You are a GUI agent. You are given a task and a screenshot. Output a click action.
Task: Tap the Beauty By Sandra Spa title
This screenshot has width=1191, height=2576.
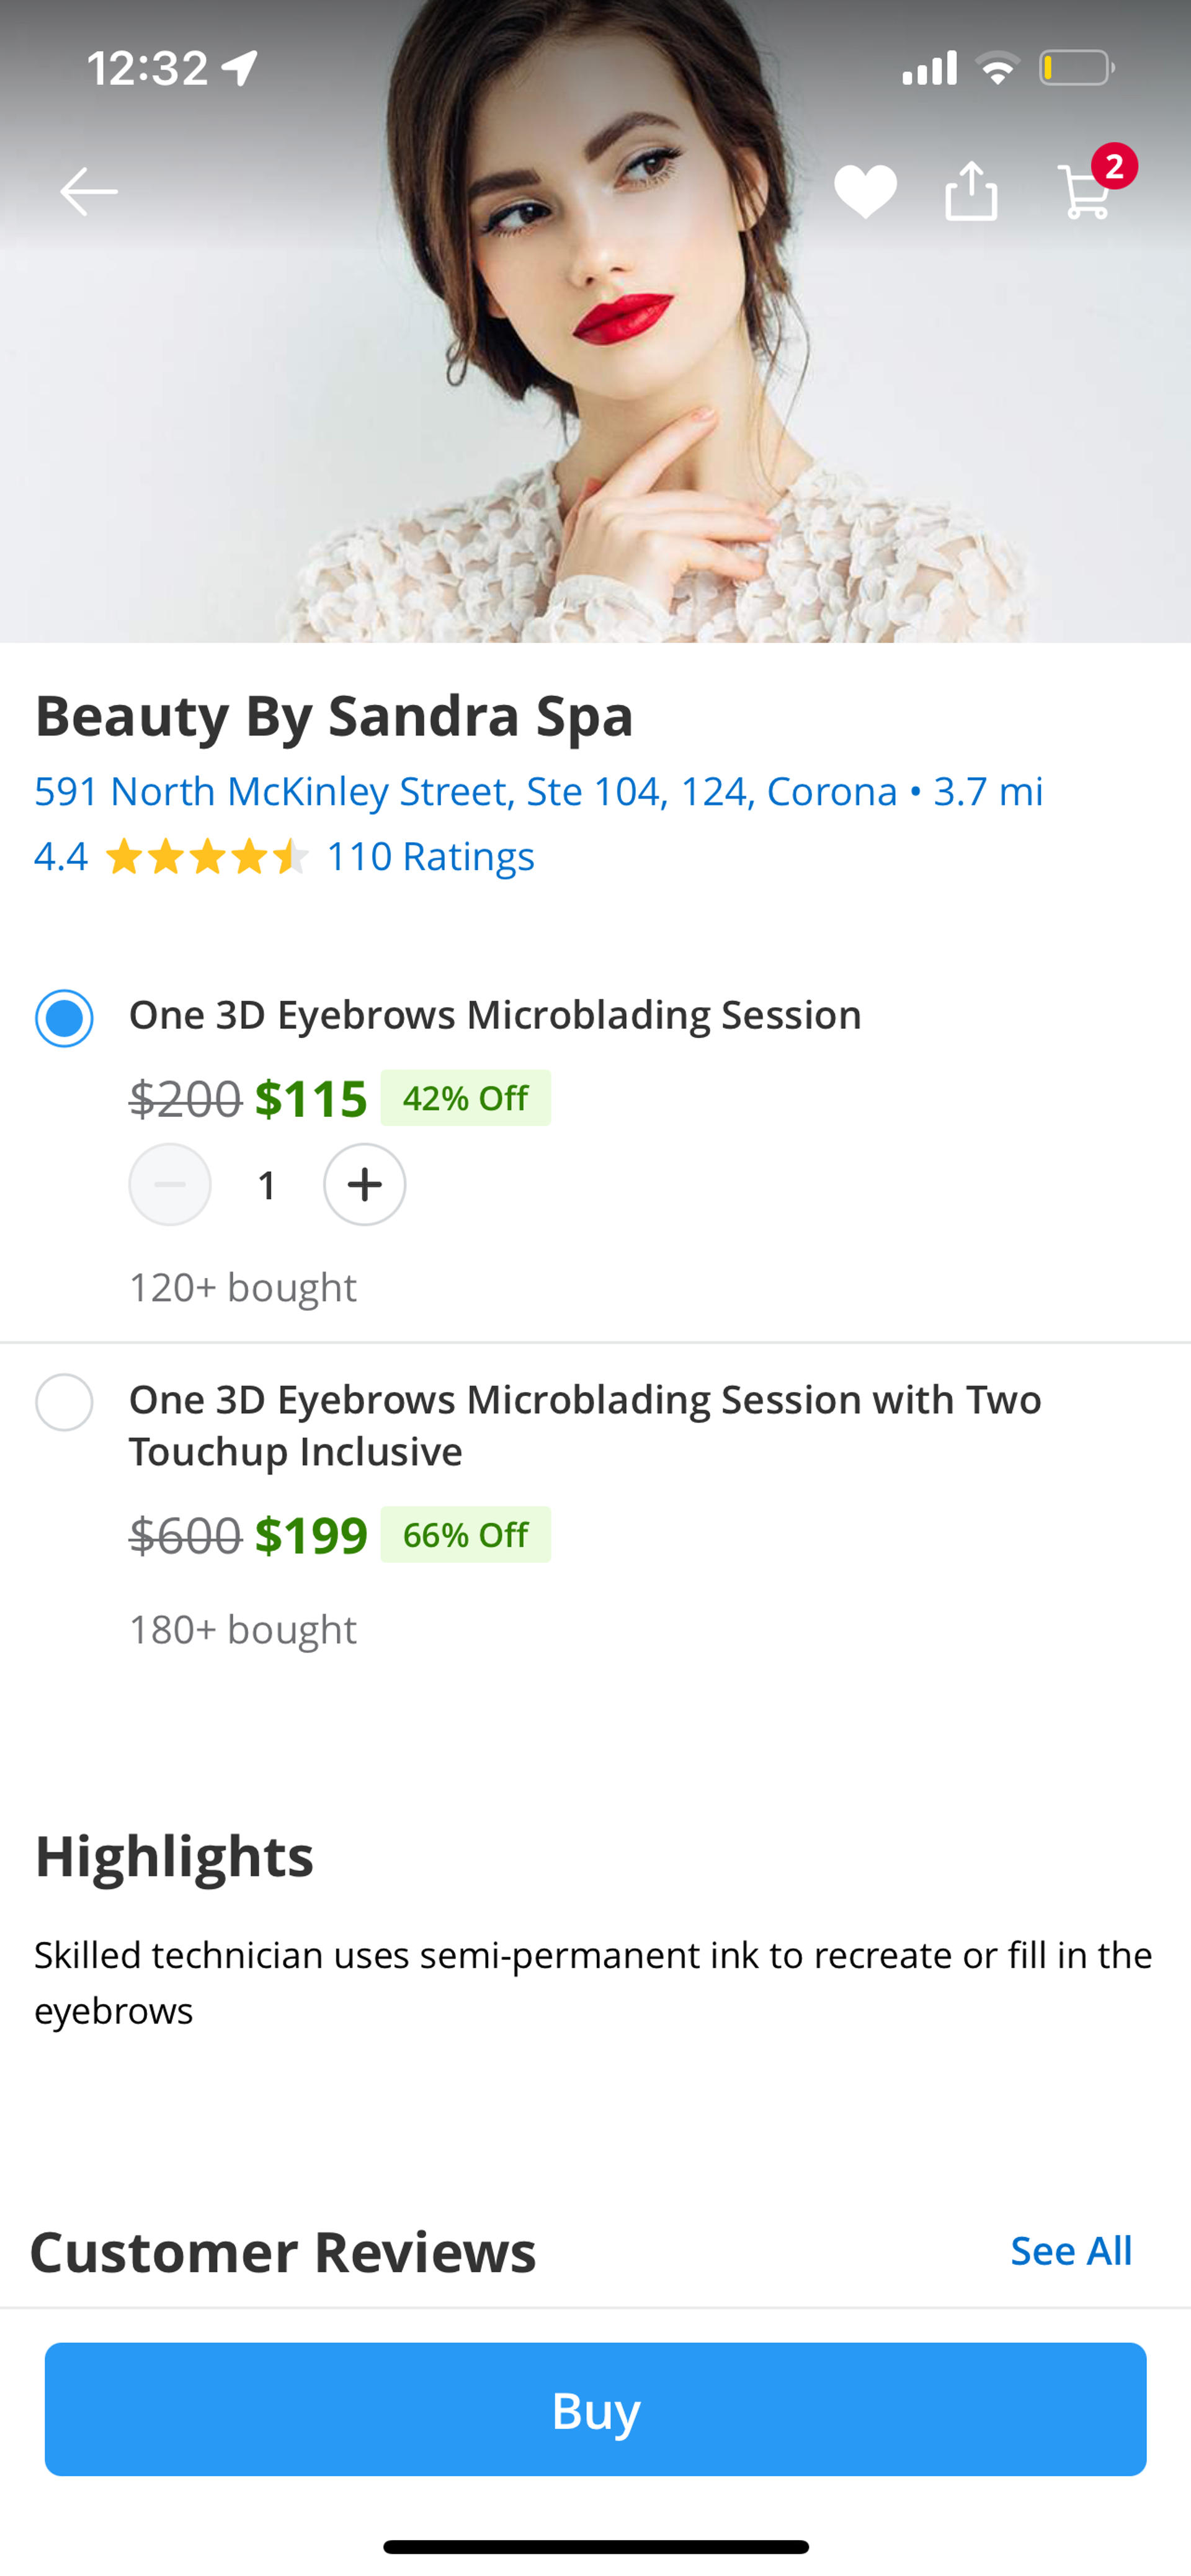click(x=334, y=715)
